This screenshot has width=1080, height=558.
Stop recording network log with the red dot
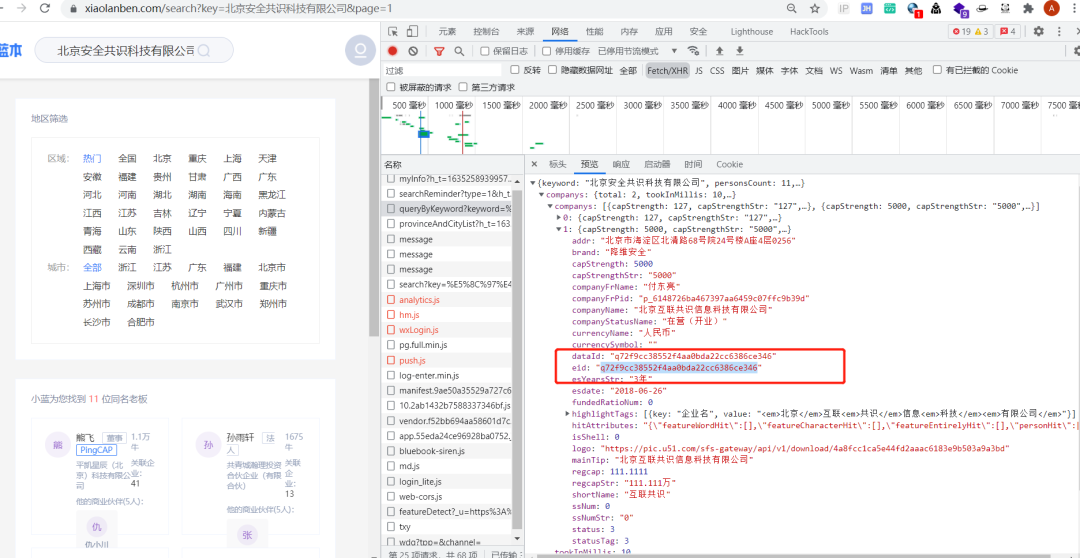393,51
